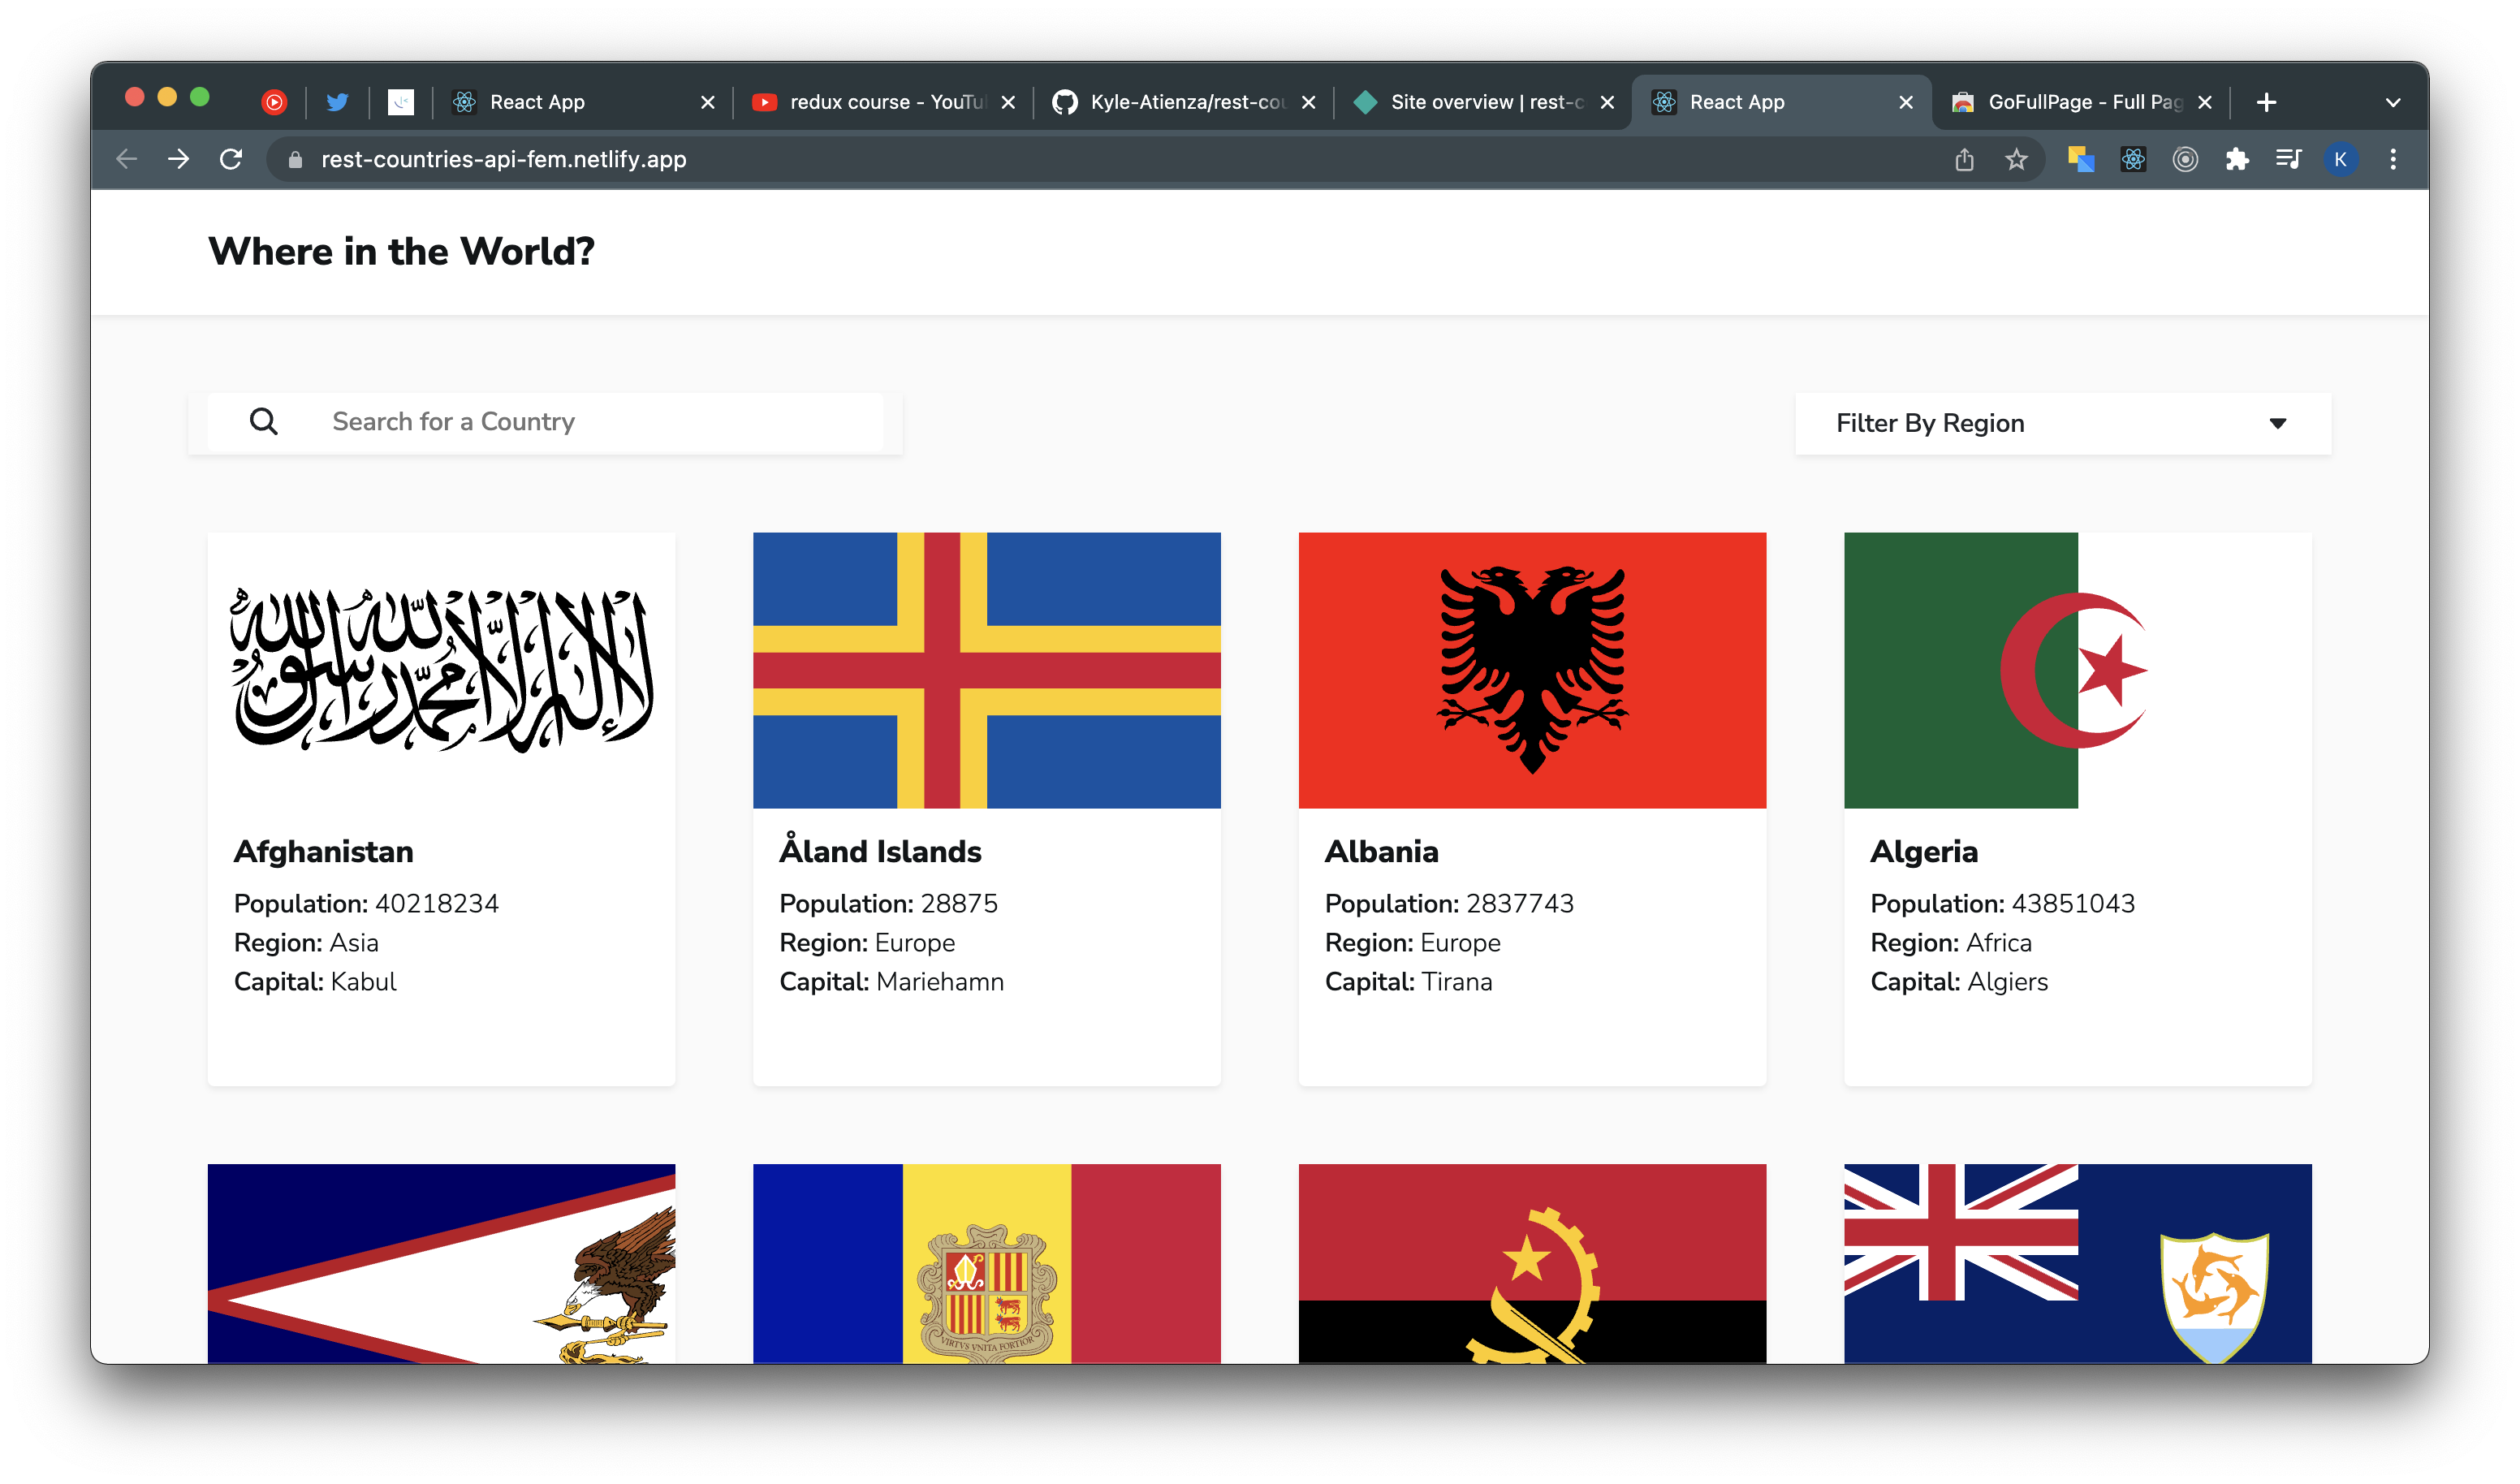The width and height of the screenshot is (2520, 1484).
Task: Toggle the bookmark star for this page
Action: (2018, 159)
